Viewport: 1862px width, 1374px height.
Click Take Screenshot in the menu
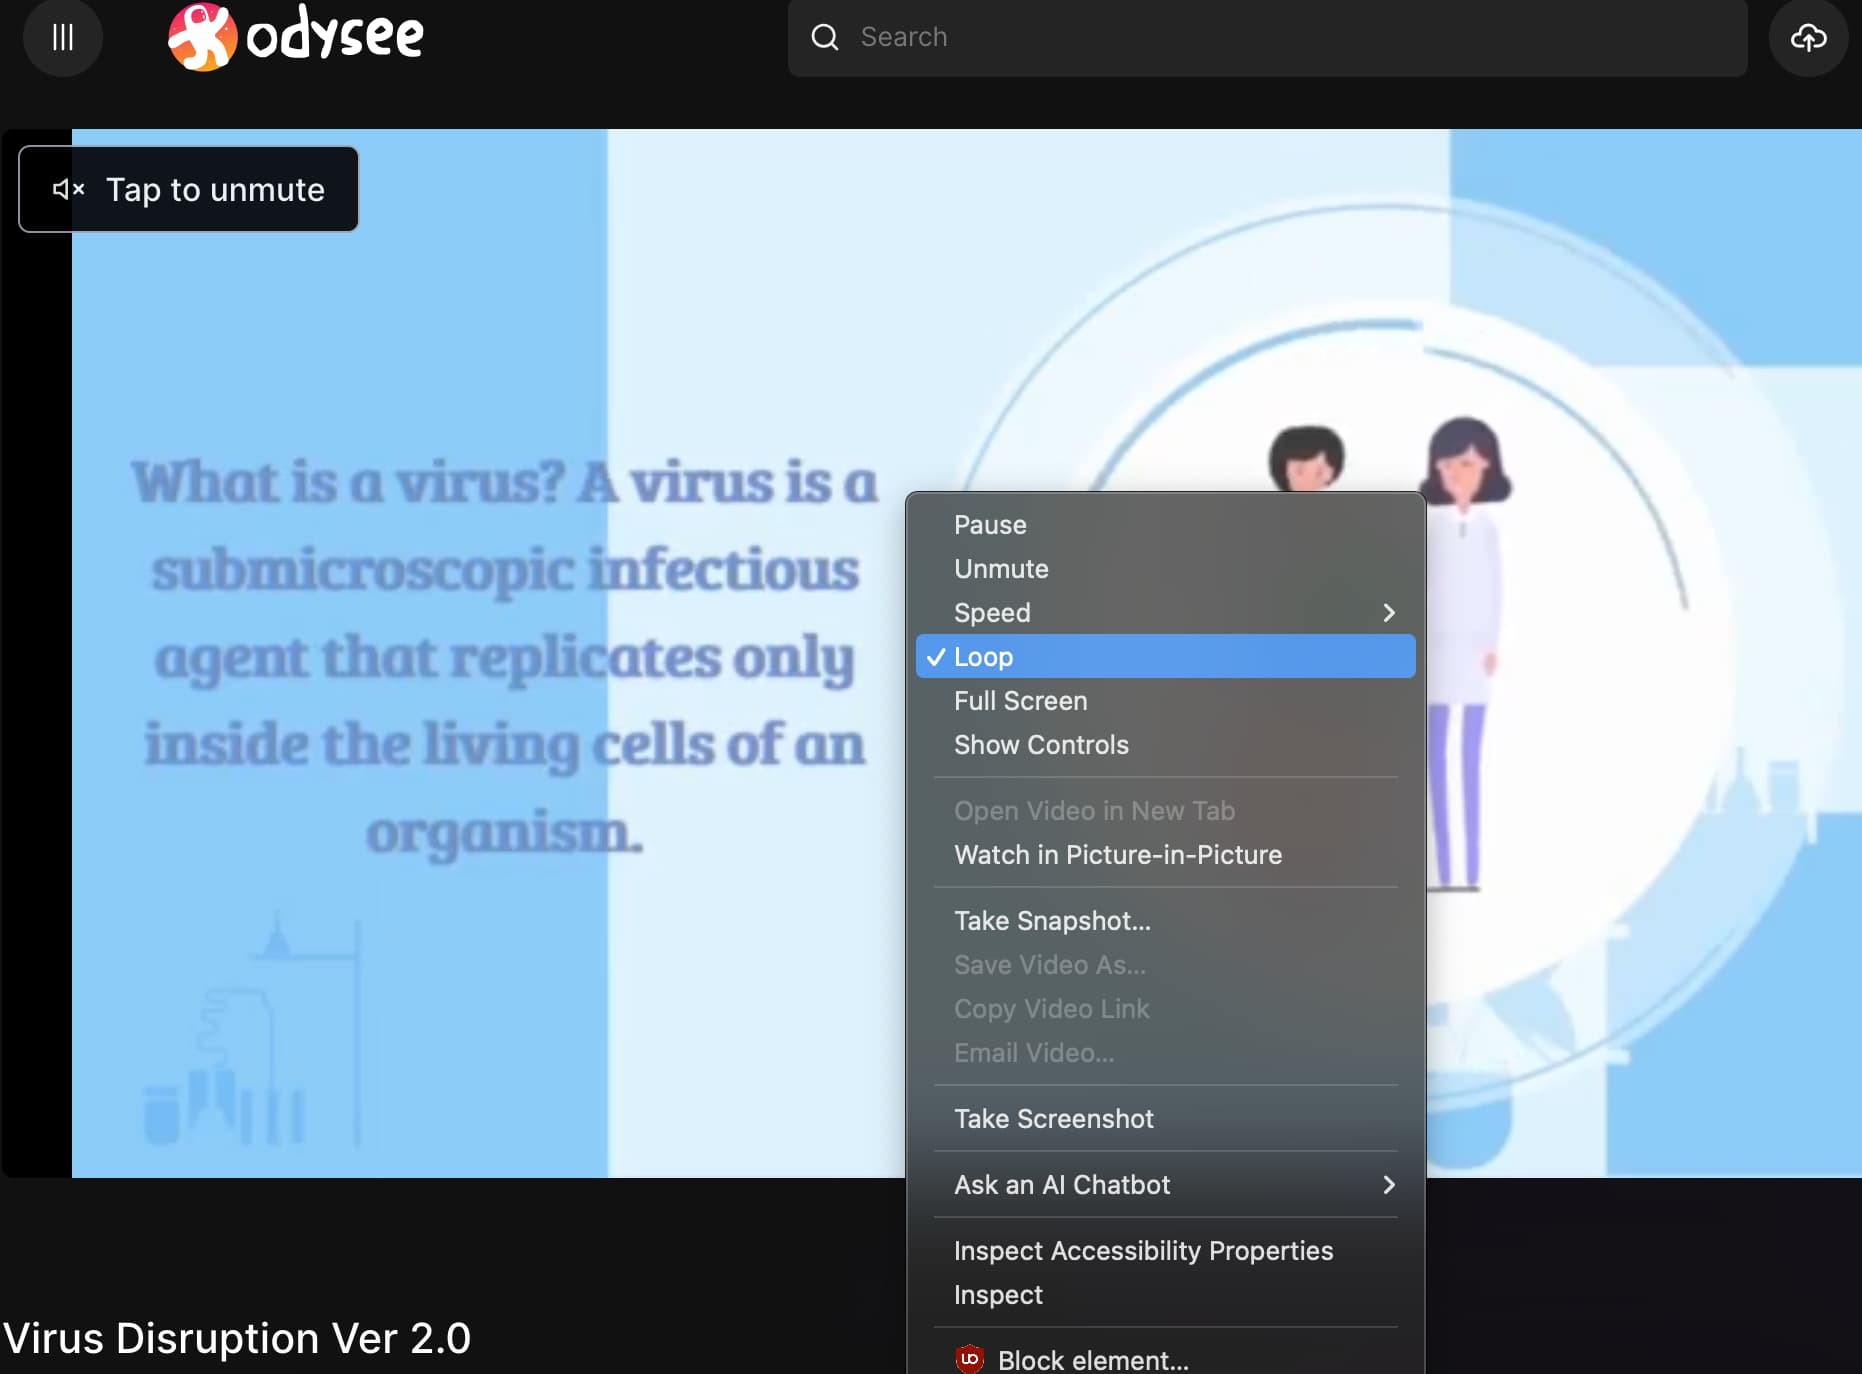[1053, 1119]
